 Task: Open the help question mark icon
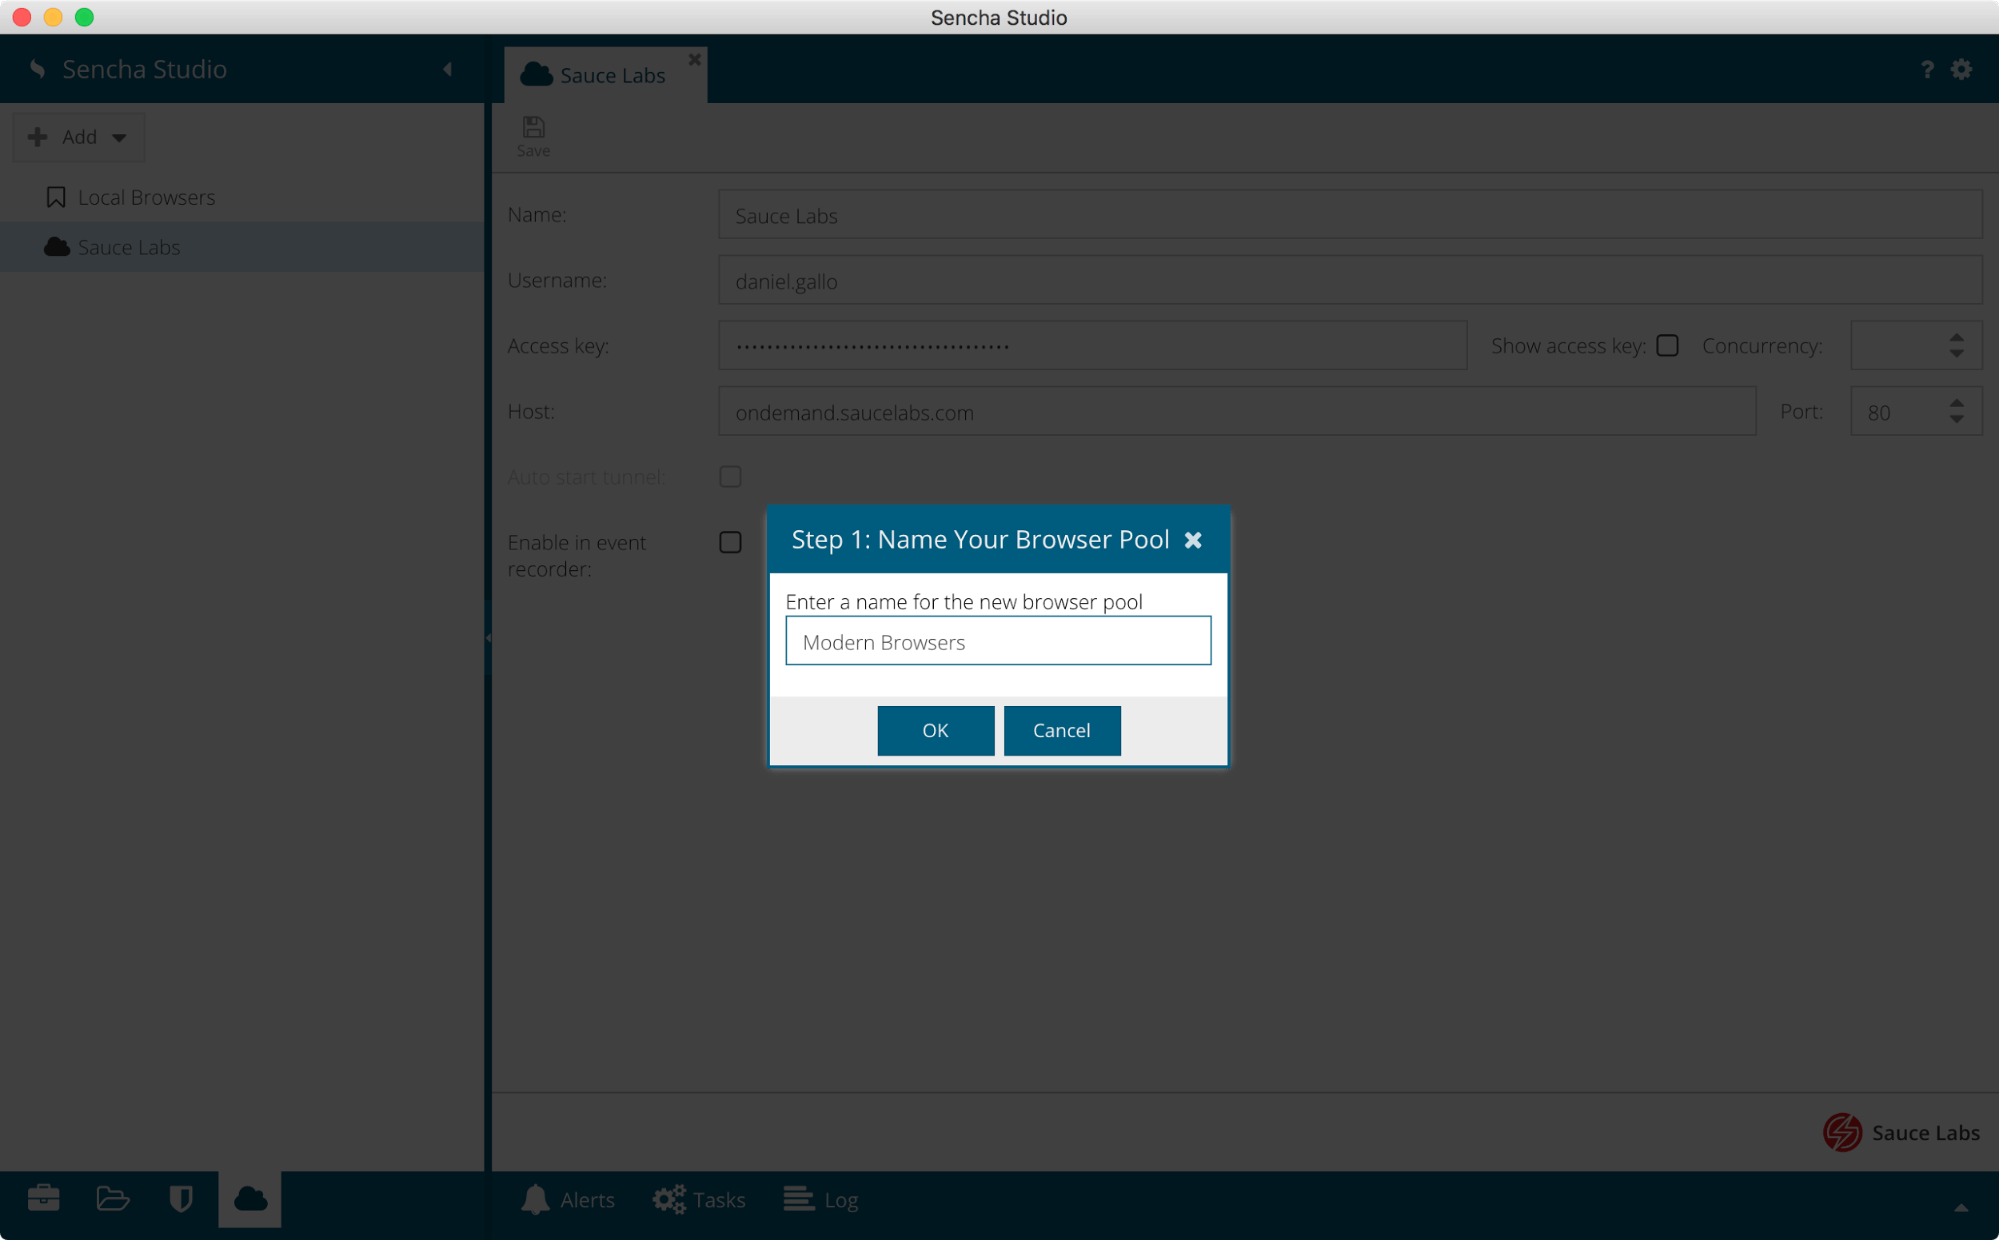(x=1927, y=69)
